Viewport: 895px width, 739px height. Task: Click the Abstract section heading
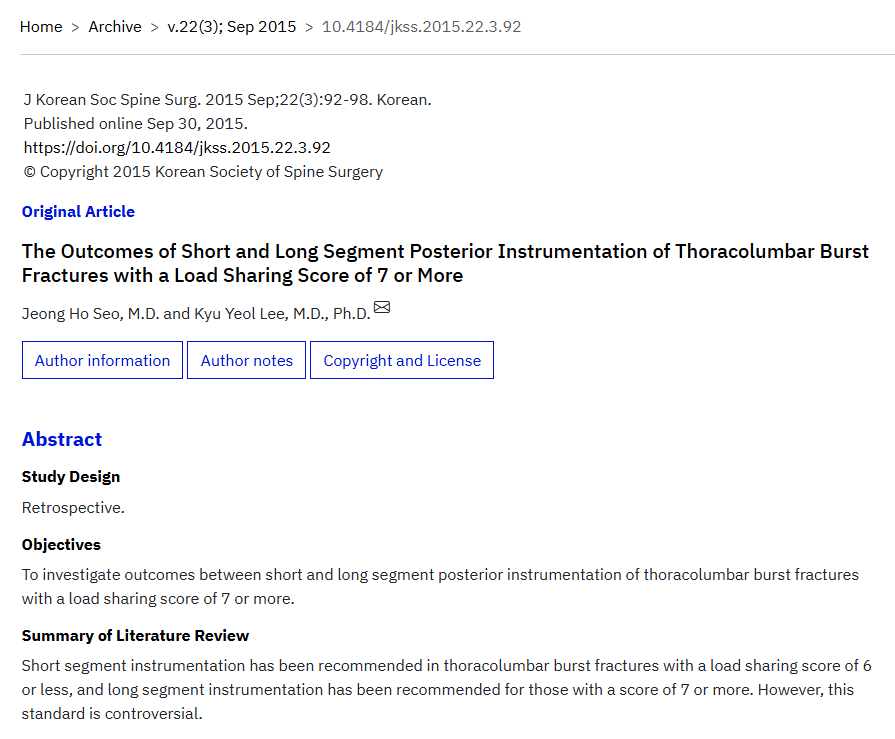[x=62, y=440]
